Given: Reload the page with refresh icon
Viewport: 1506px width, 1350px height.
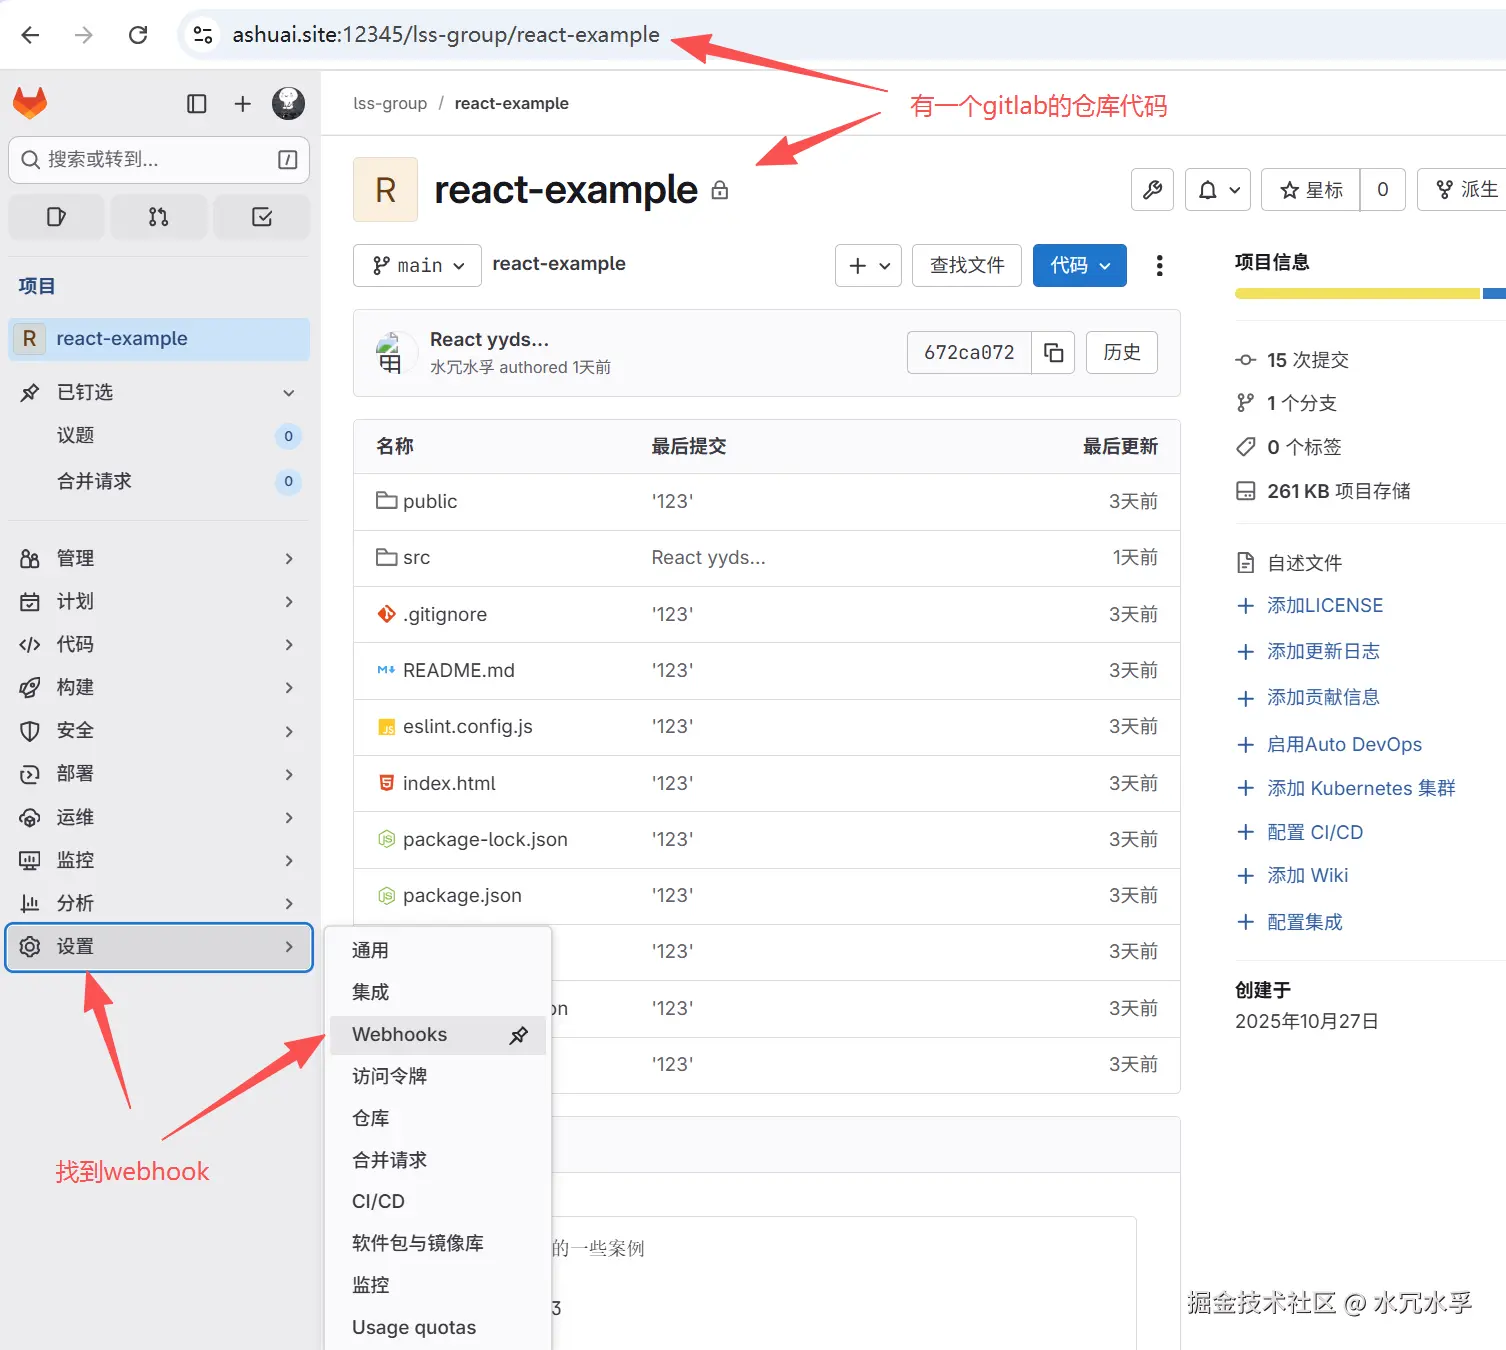Looking at the screenshot, I should click(138, 35).
